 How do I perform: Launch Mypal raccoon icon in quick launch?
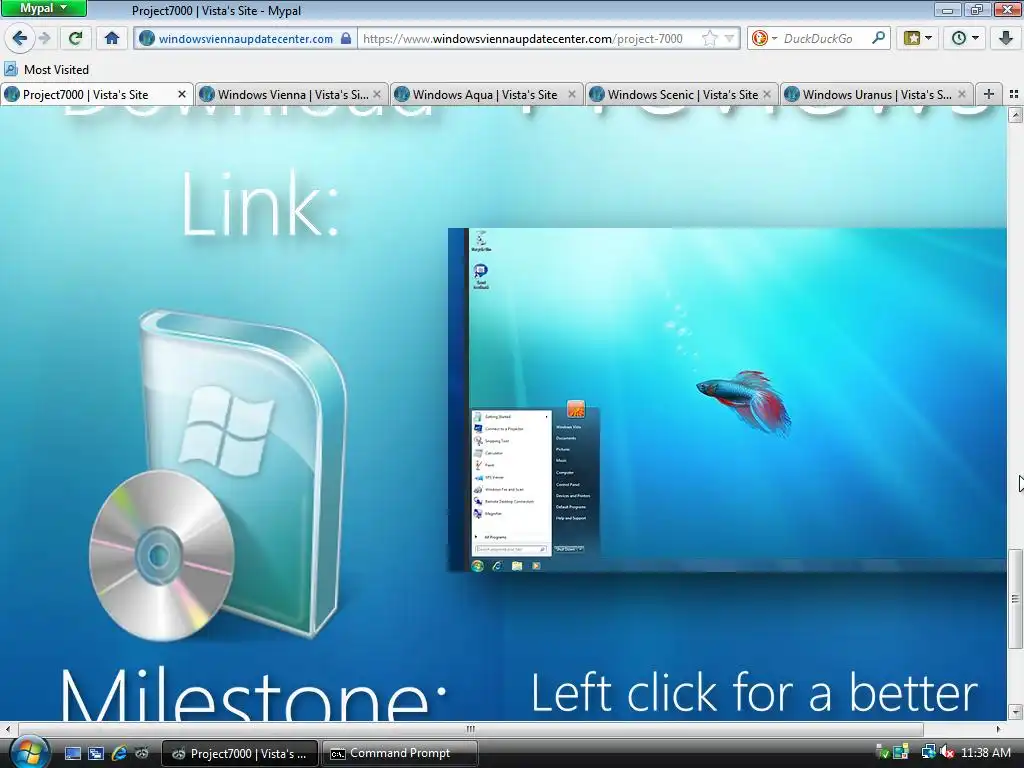tap(142, 753)
